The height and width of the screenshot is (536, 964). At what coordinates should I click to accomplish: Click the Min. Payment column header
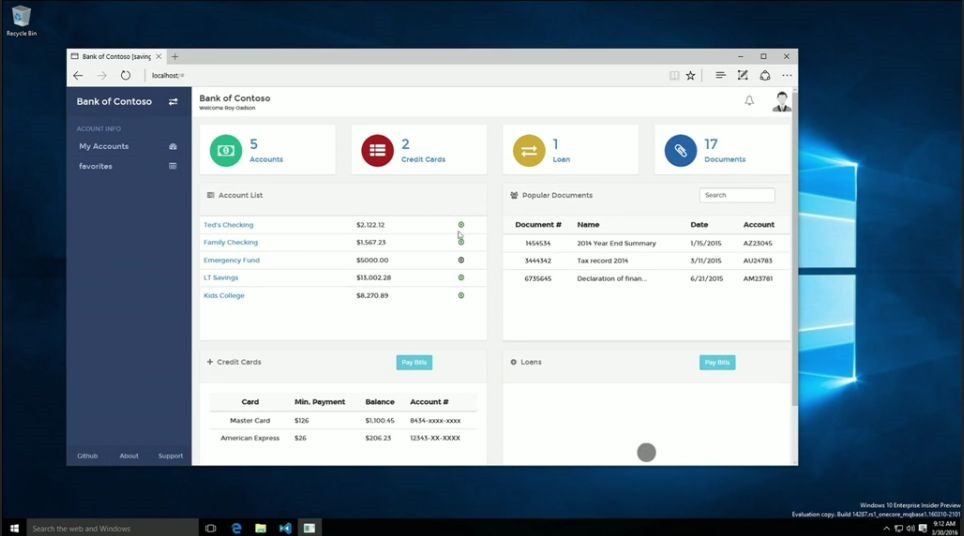point(320,402)
